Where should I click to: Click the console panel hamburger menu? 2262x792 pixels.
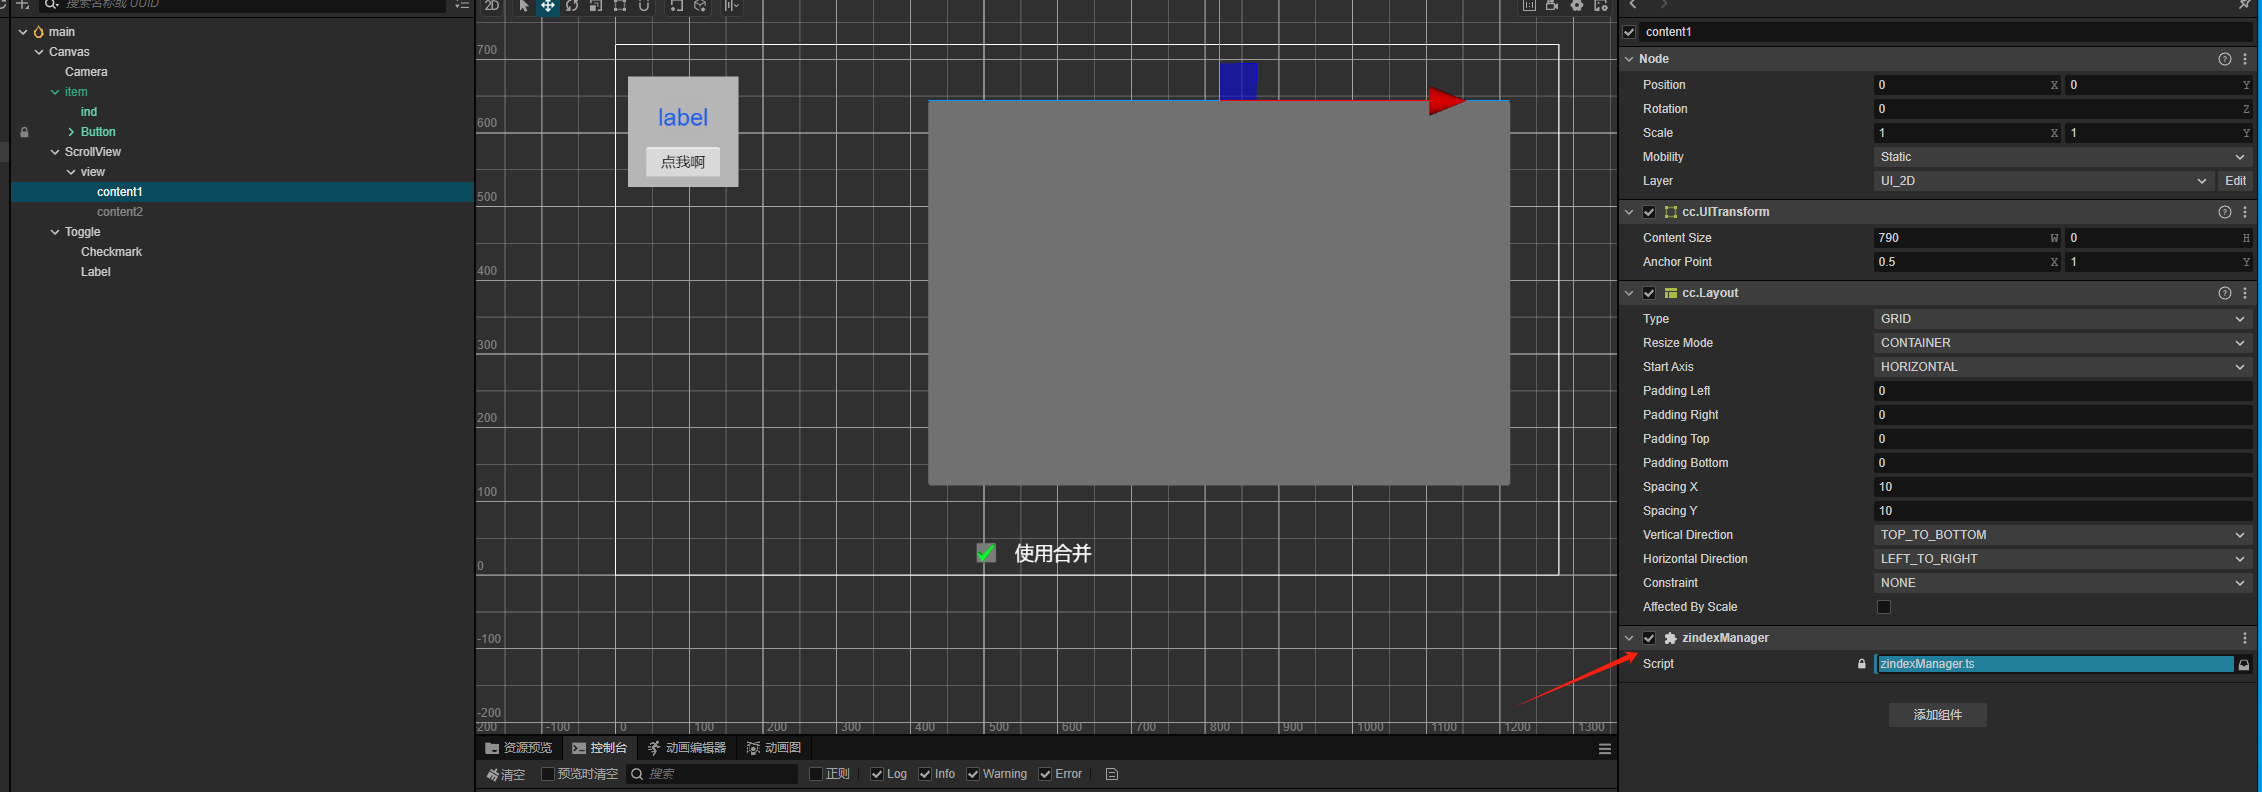coord(1605,749)
